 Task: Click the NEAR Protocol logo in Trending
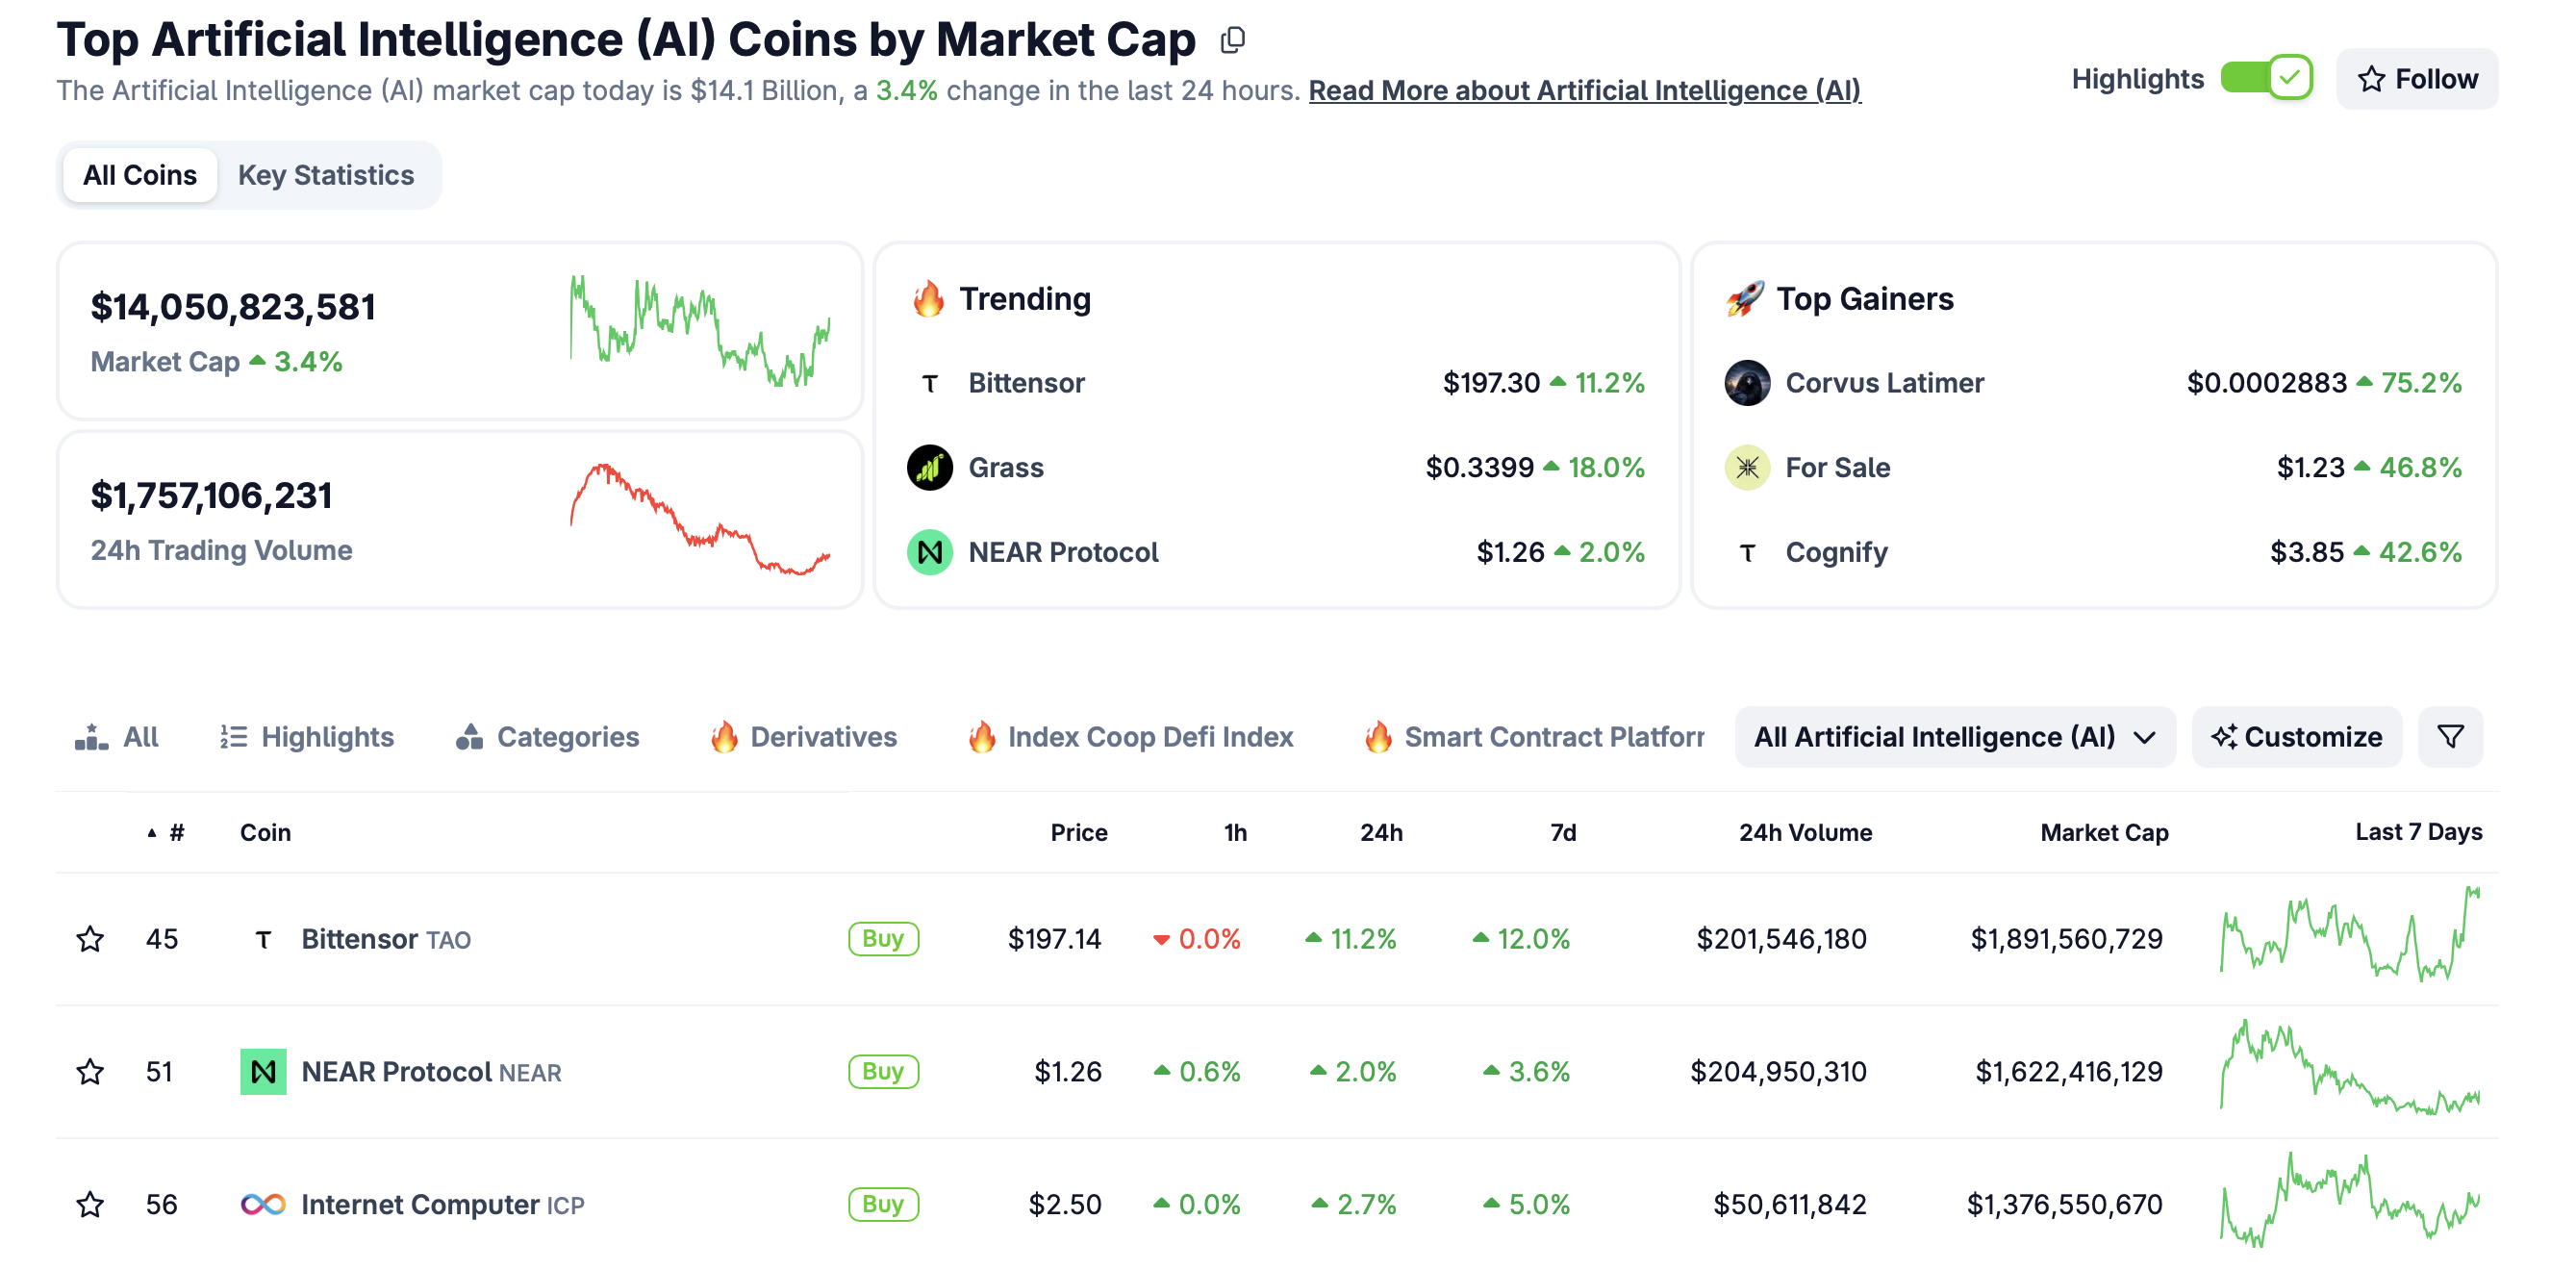(x=929, y=552)
